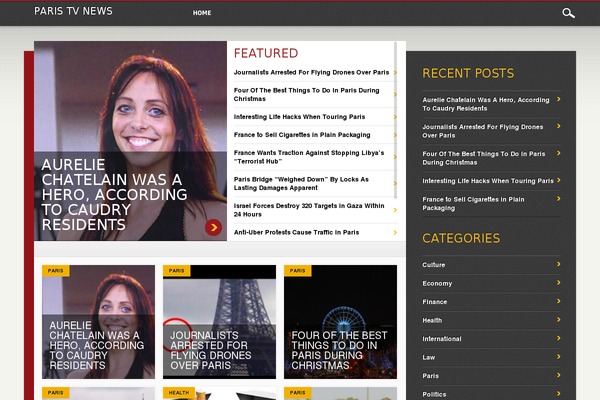Image resolution: width=600 pixels, height=400 pixels.
Task: Click the chevron in the Politics row
Action: pos(559,393)
